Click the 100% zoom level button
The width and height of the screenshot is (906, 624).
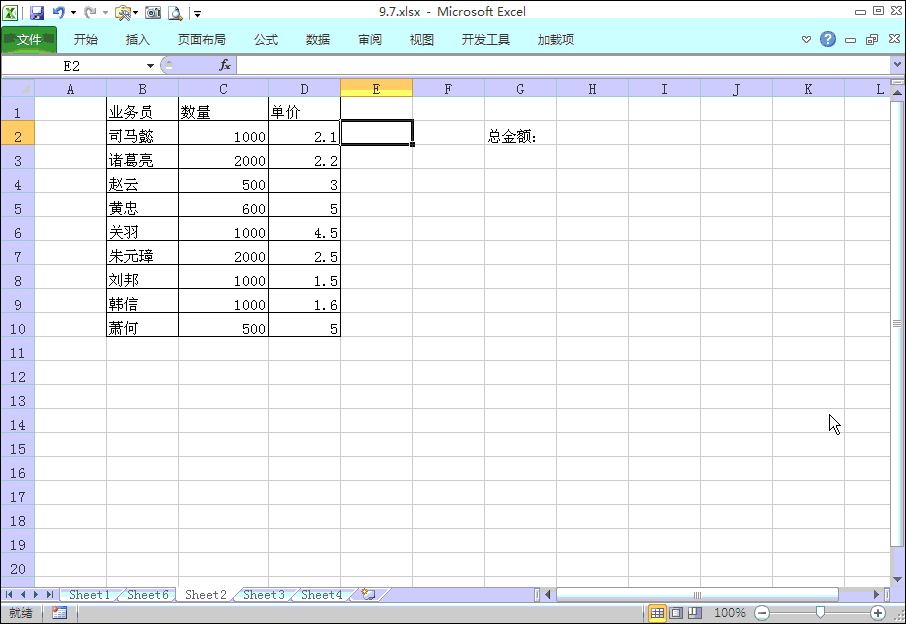click(729, 612)
